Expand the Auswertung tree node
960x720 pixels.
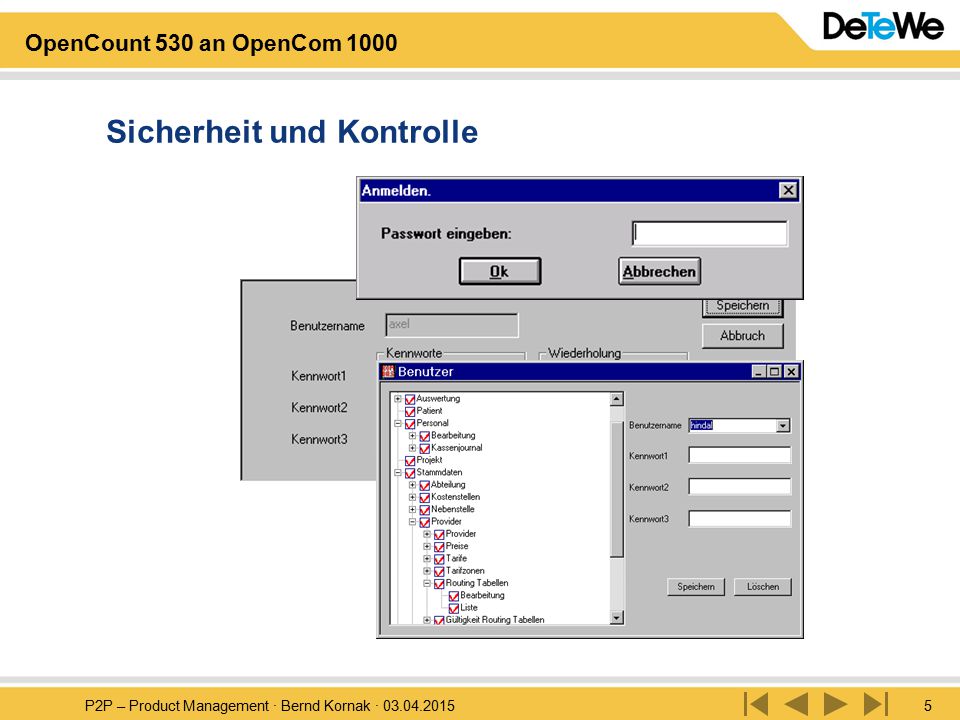[x=398, y=399]
